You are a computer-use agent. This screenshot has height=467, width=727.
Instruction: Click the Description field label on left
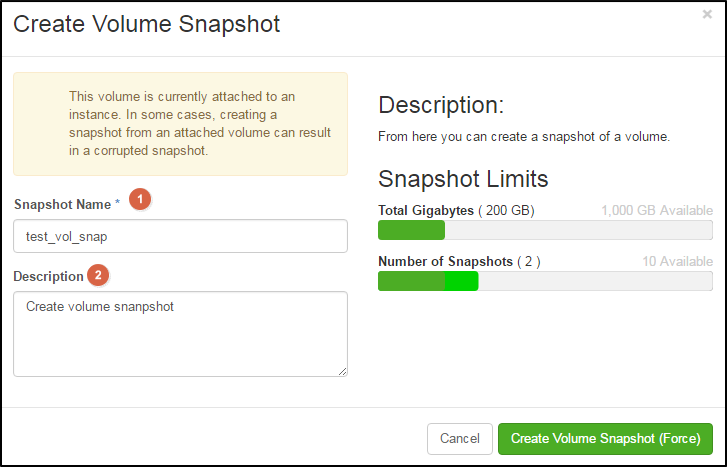tap(48, 276)
